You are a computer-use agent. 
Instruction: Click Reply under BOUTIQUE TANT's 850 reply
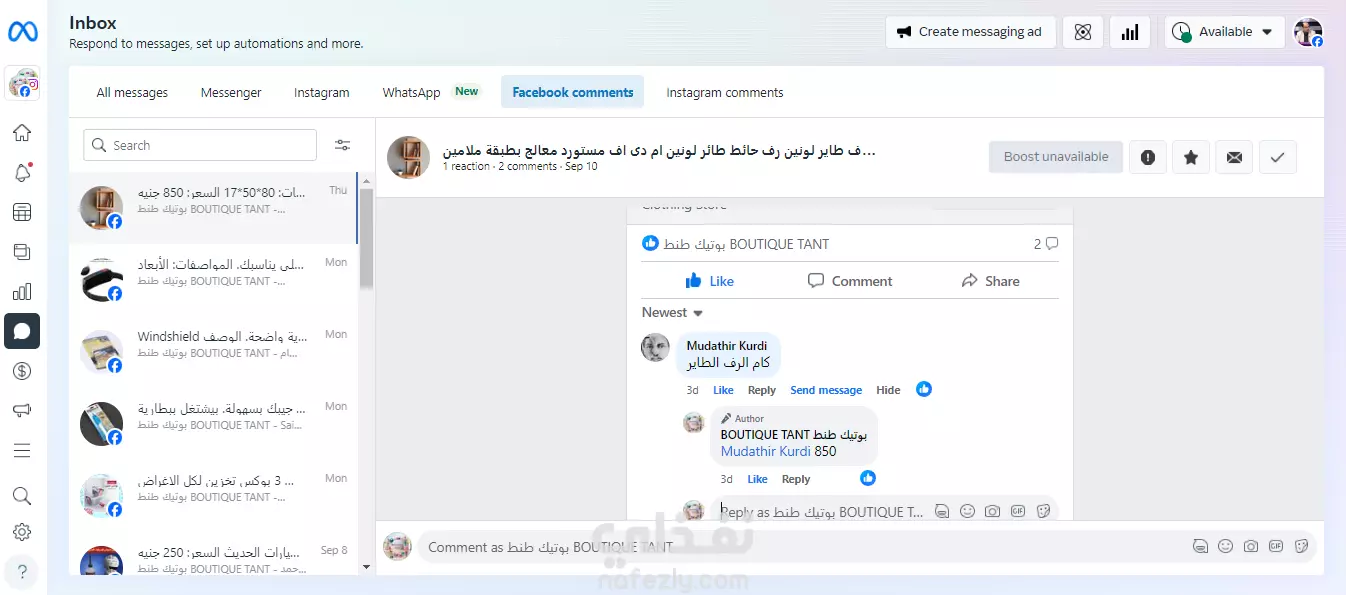(796, 479)
